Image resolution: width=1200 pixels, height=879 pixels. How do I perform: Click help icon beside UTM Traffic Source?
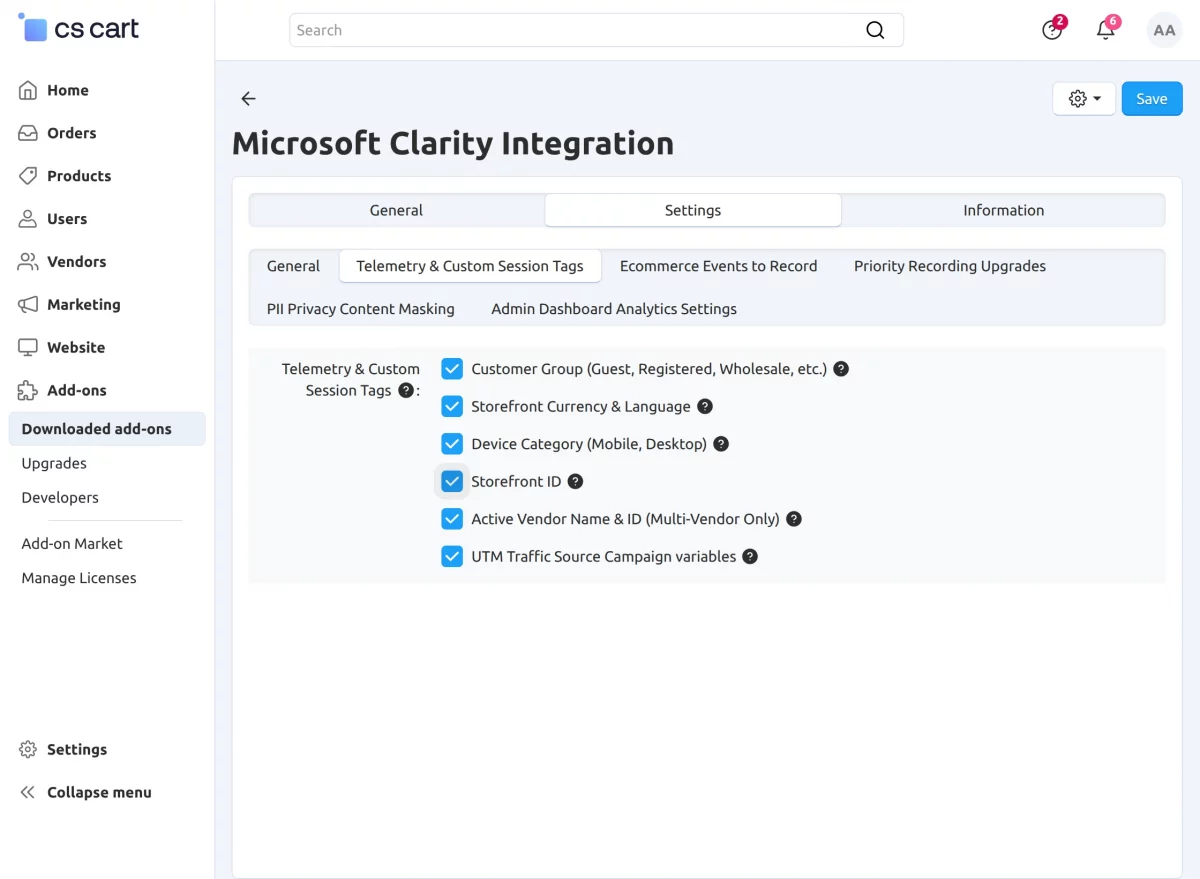click(x=750, y=556)
